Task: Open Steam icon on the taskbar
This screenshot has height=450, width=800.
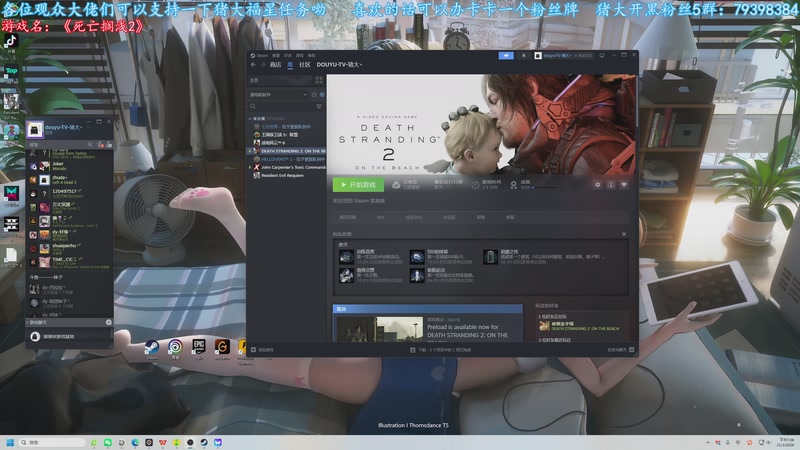Action: pos(204,442)
